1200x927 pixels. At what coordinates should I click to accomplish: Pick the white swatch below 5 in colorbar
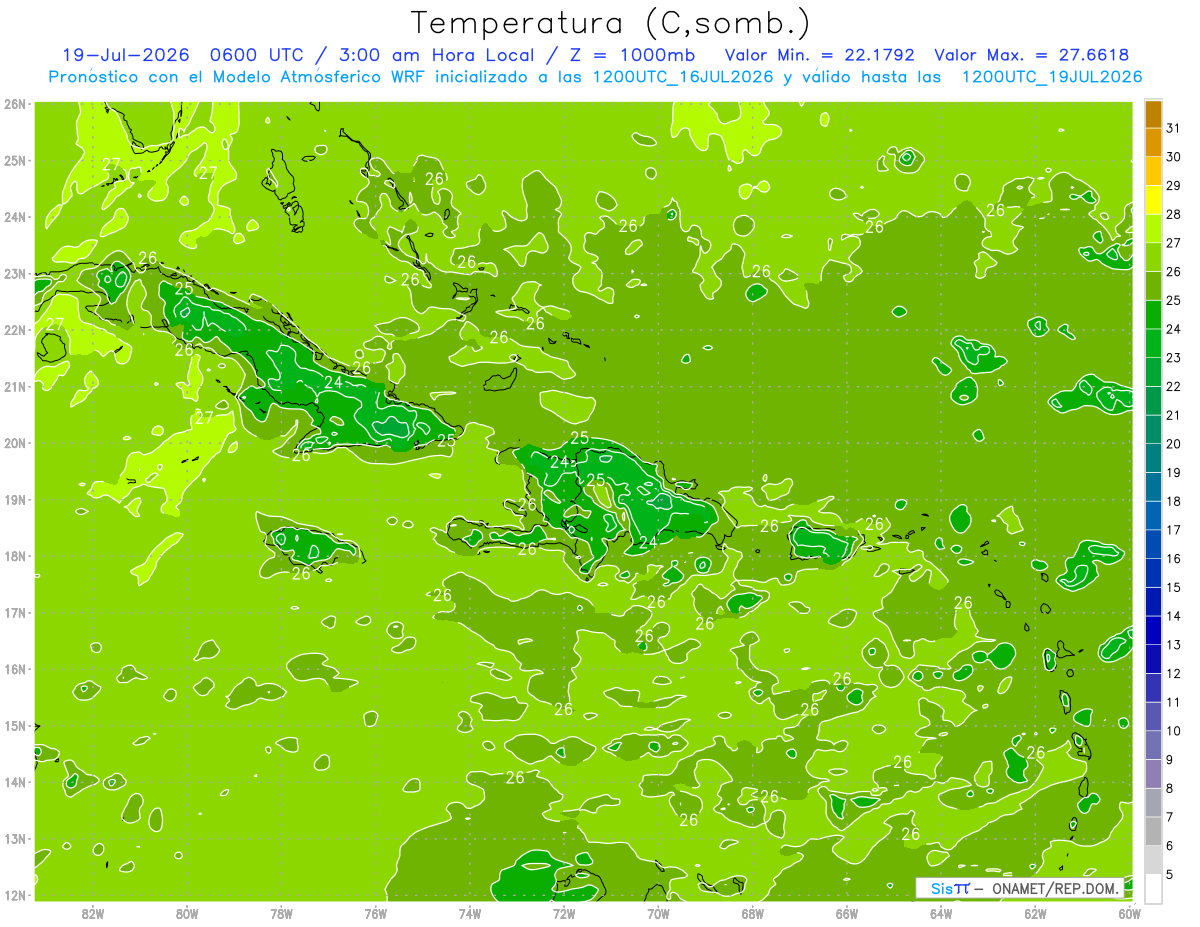(1153, 888)
